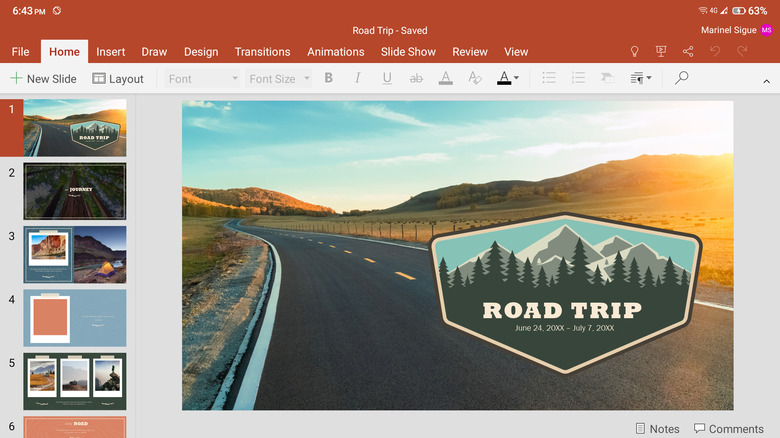The image size is (780, 438).
Task: Click the Share icon
Action: tap(688, 51)
